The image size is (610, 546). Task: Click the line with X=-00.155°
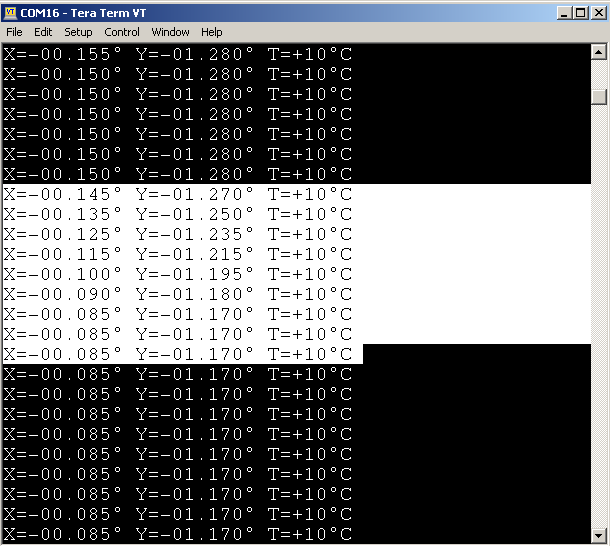(178, 54)
